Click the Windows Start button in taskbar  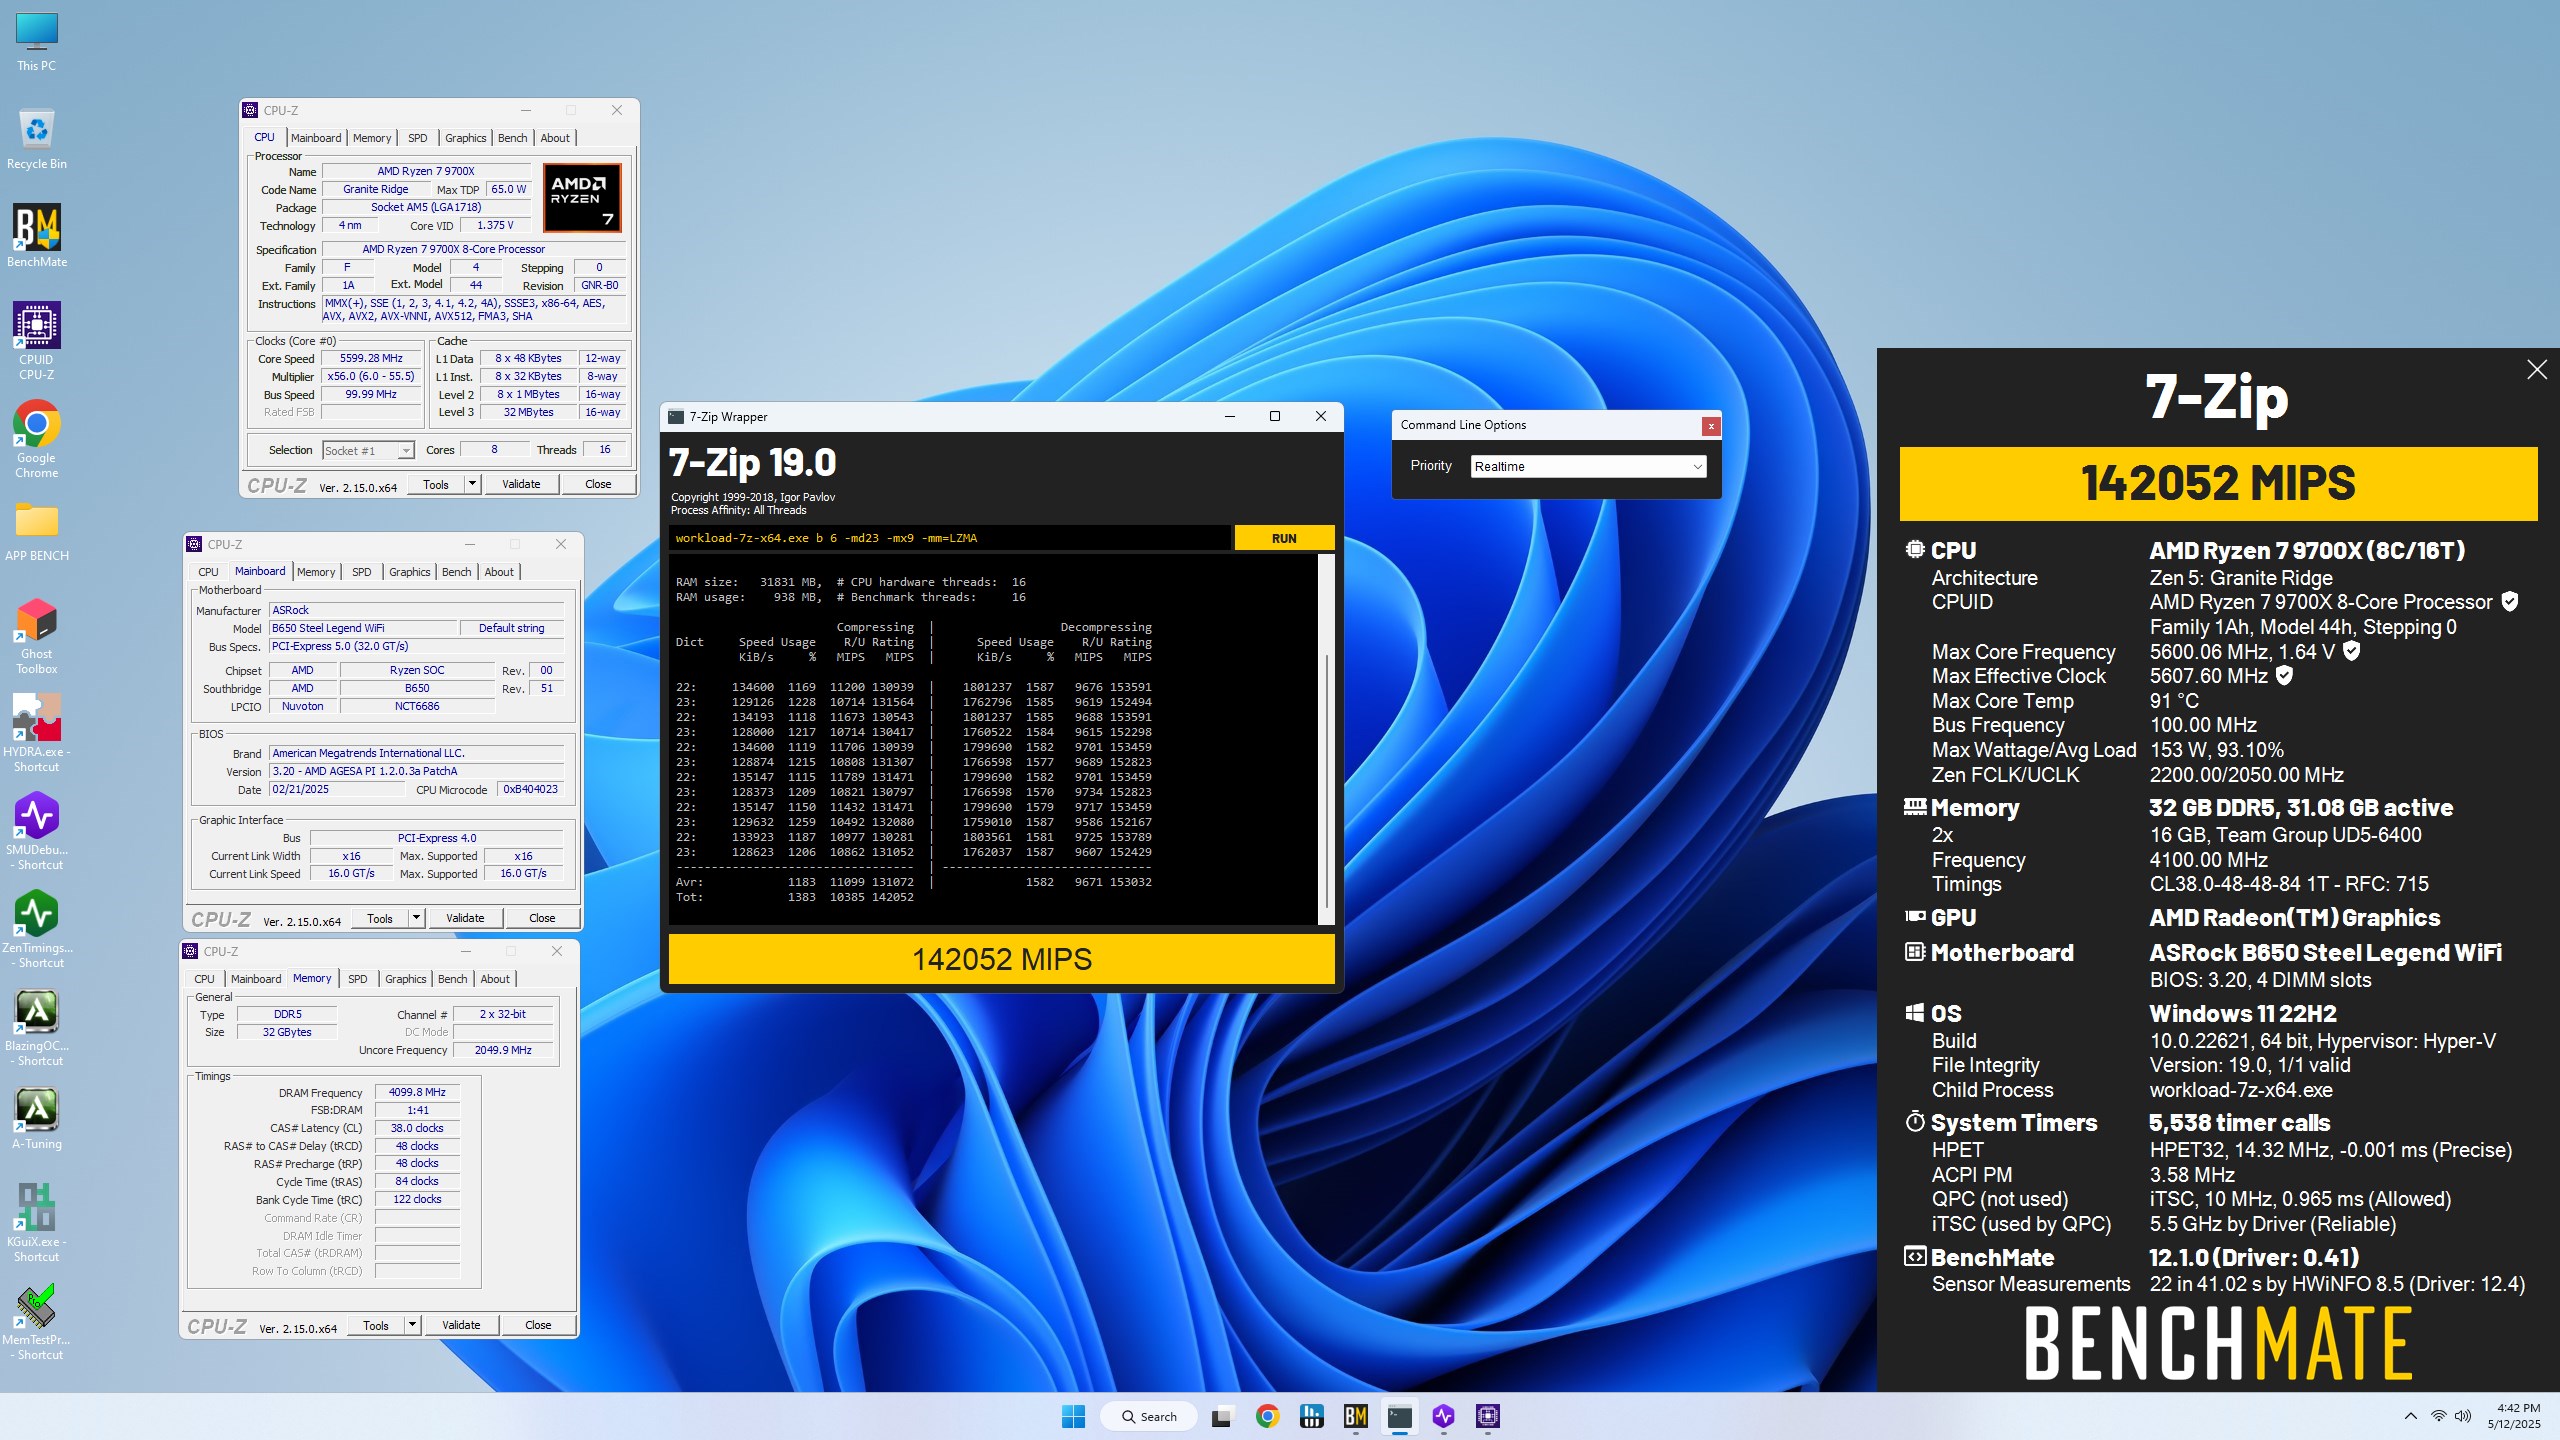click(1073, 1416)
